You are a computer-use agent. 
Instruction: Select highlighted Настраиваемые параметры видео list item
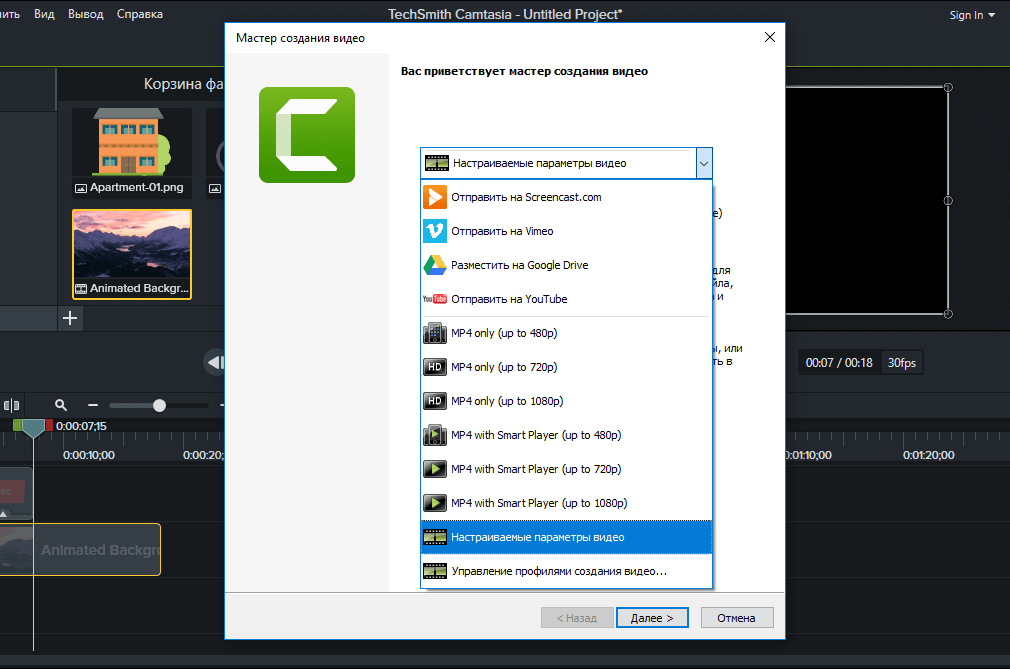(x=566, y=537)
